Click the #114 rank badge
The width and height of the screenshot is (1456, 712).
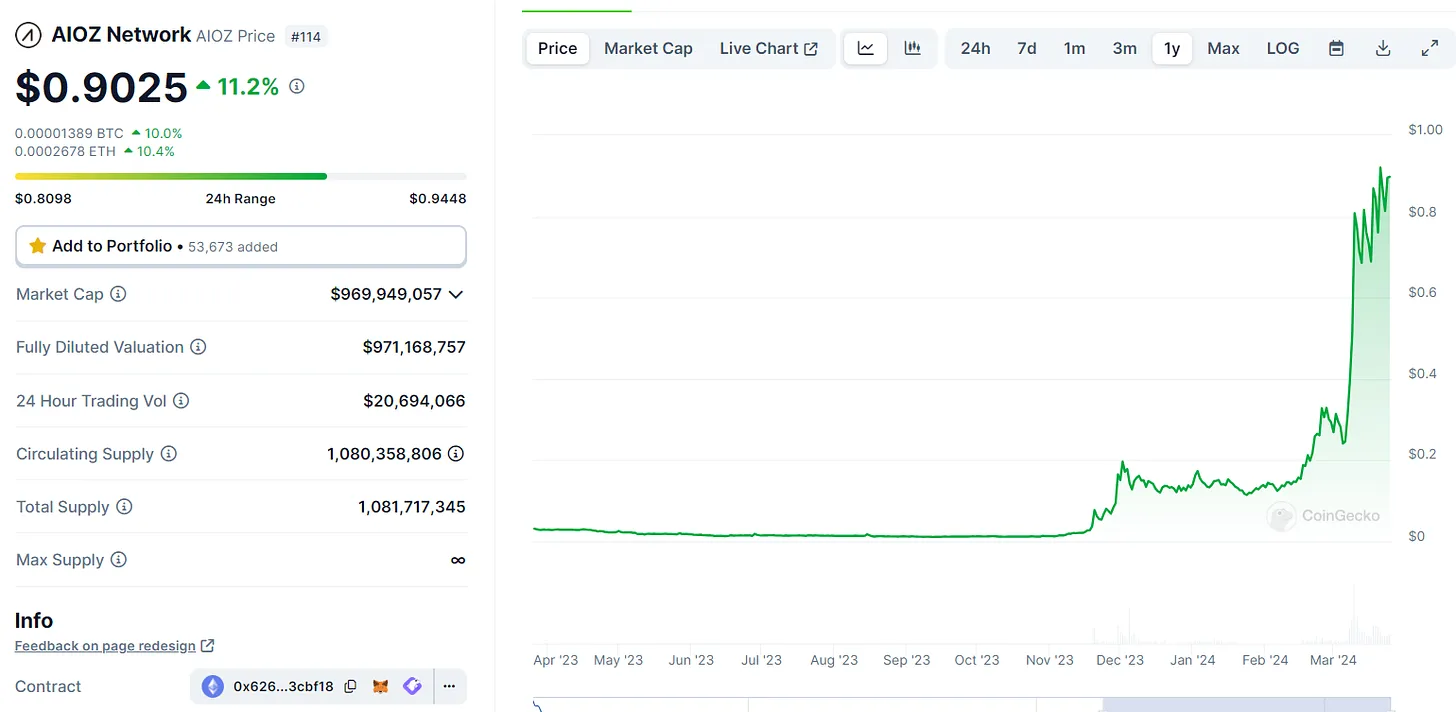[x=306, y=36]
